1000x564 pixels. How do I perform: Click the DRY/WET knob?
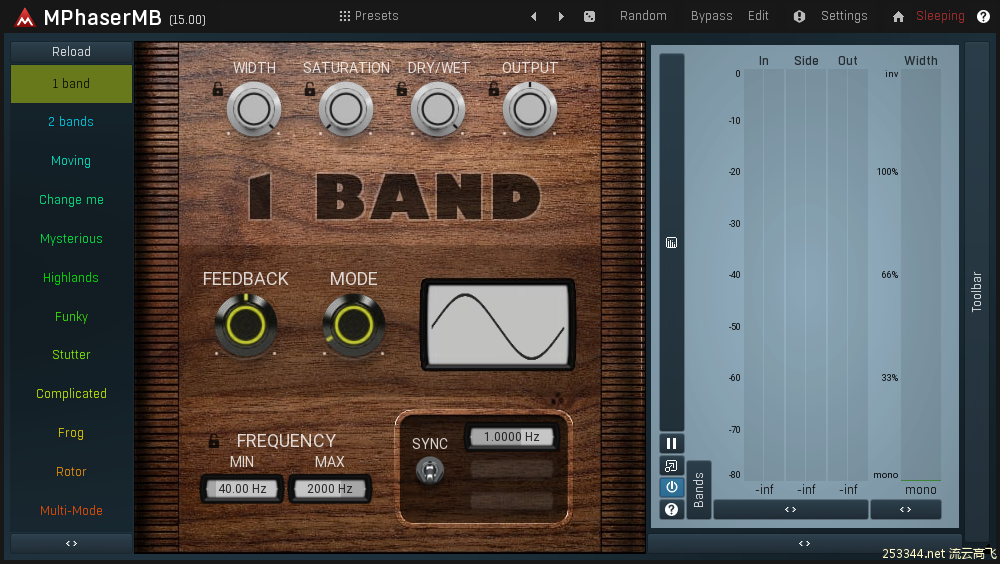(x=438, y=109)
